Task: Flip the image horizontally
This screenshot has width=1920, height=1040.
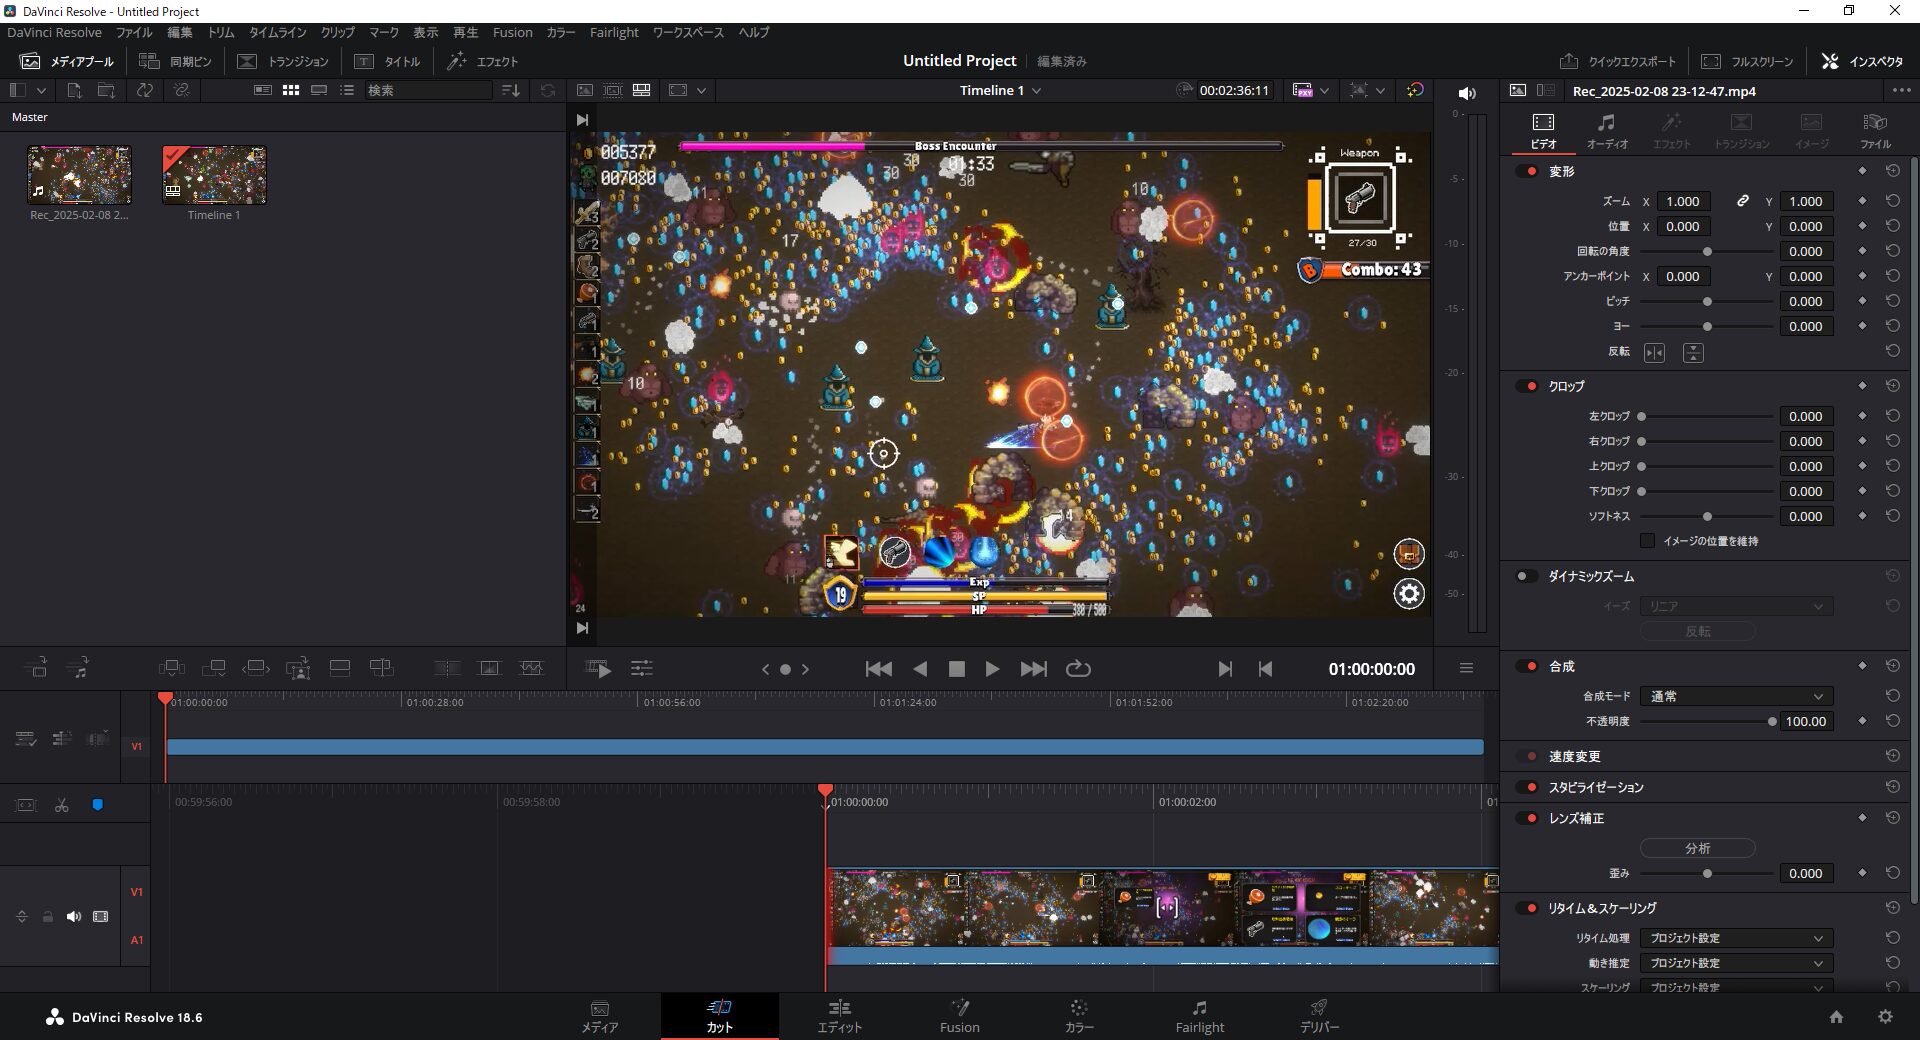Action: [x=1655, y=352]
